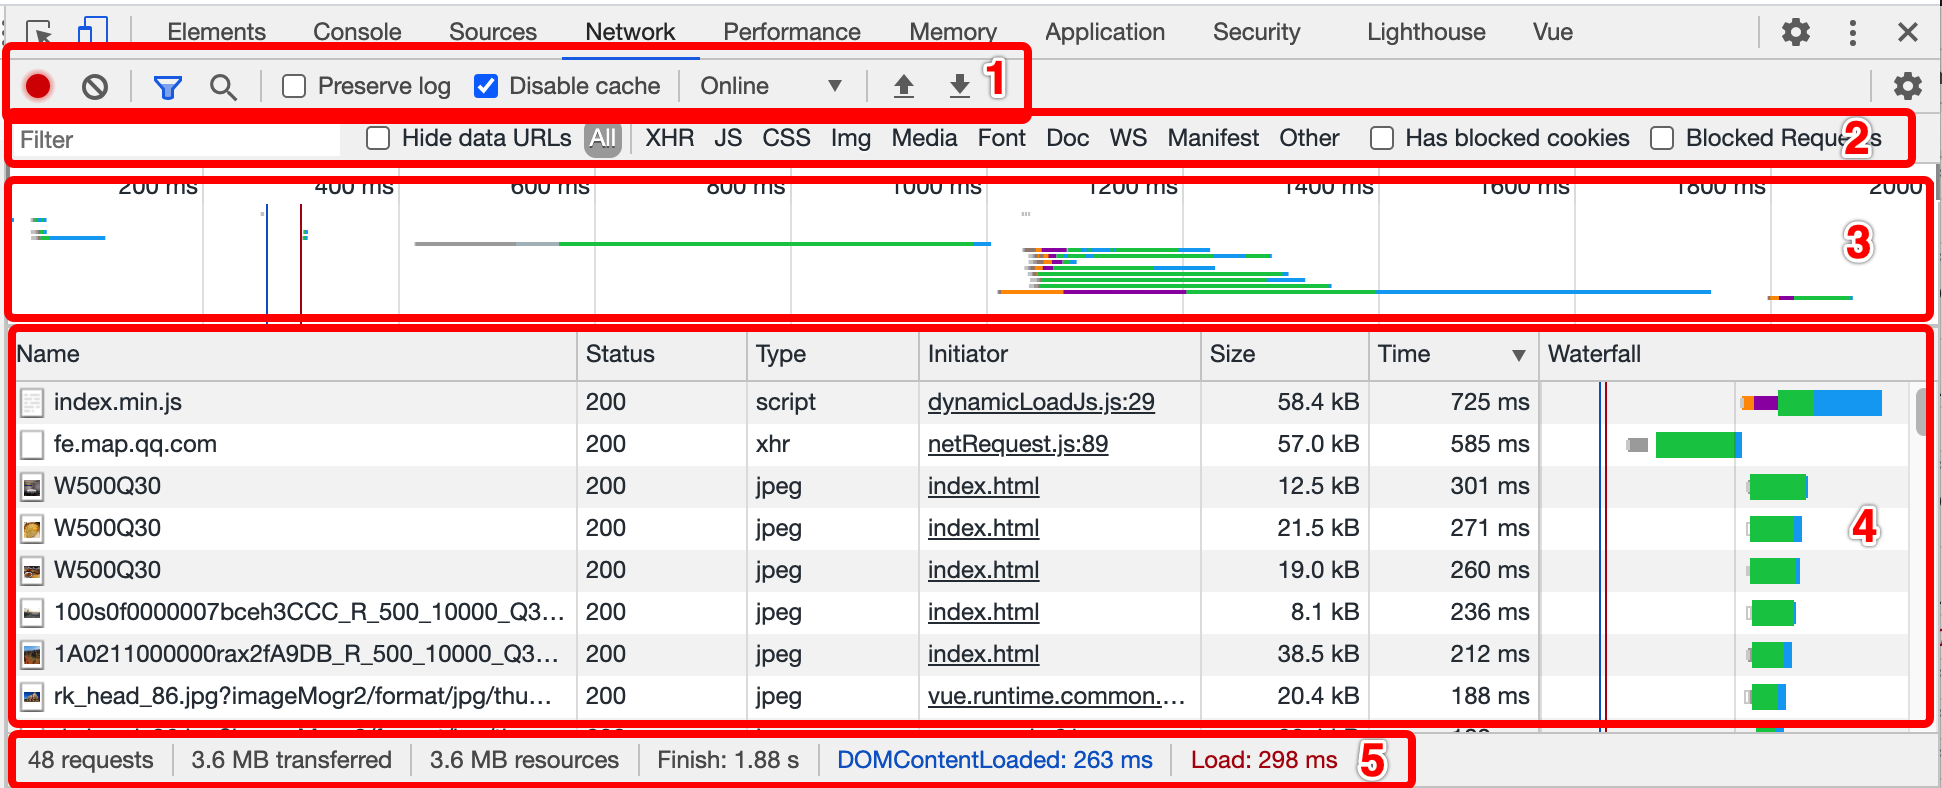
Task: Toggle the filter funnel icon
Action: 167,87
